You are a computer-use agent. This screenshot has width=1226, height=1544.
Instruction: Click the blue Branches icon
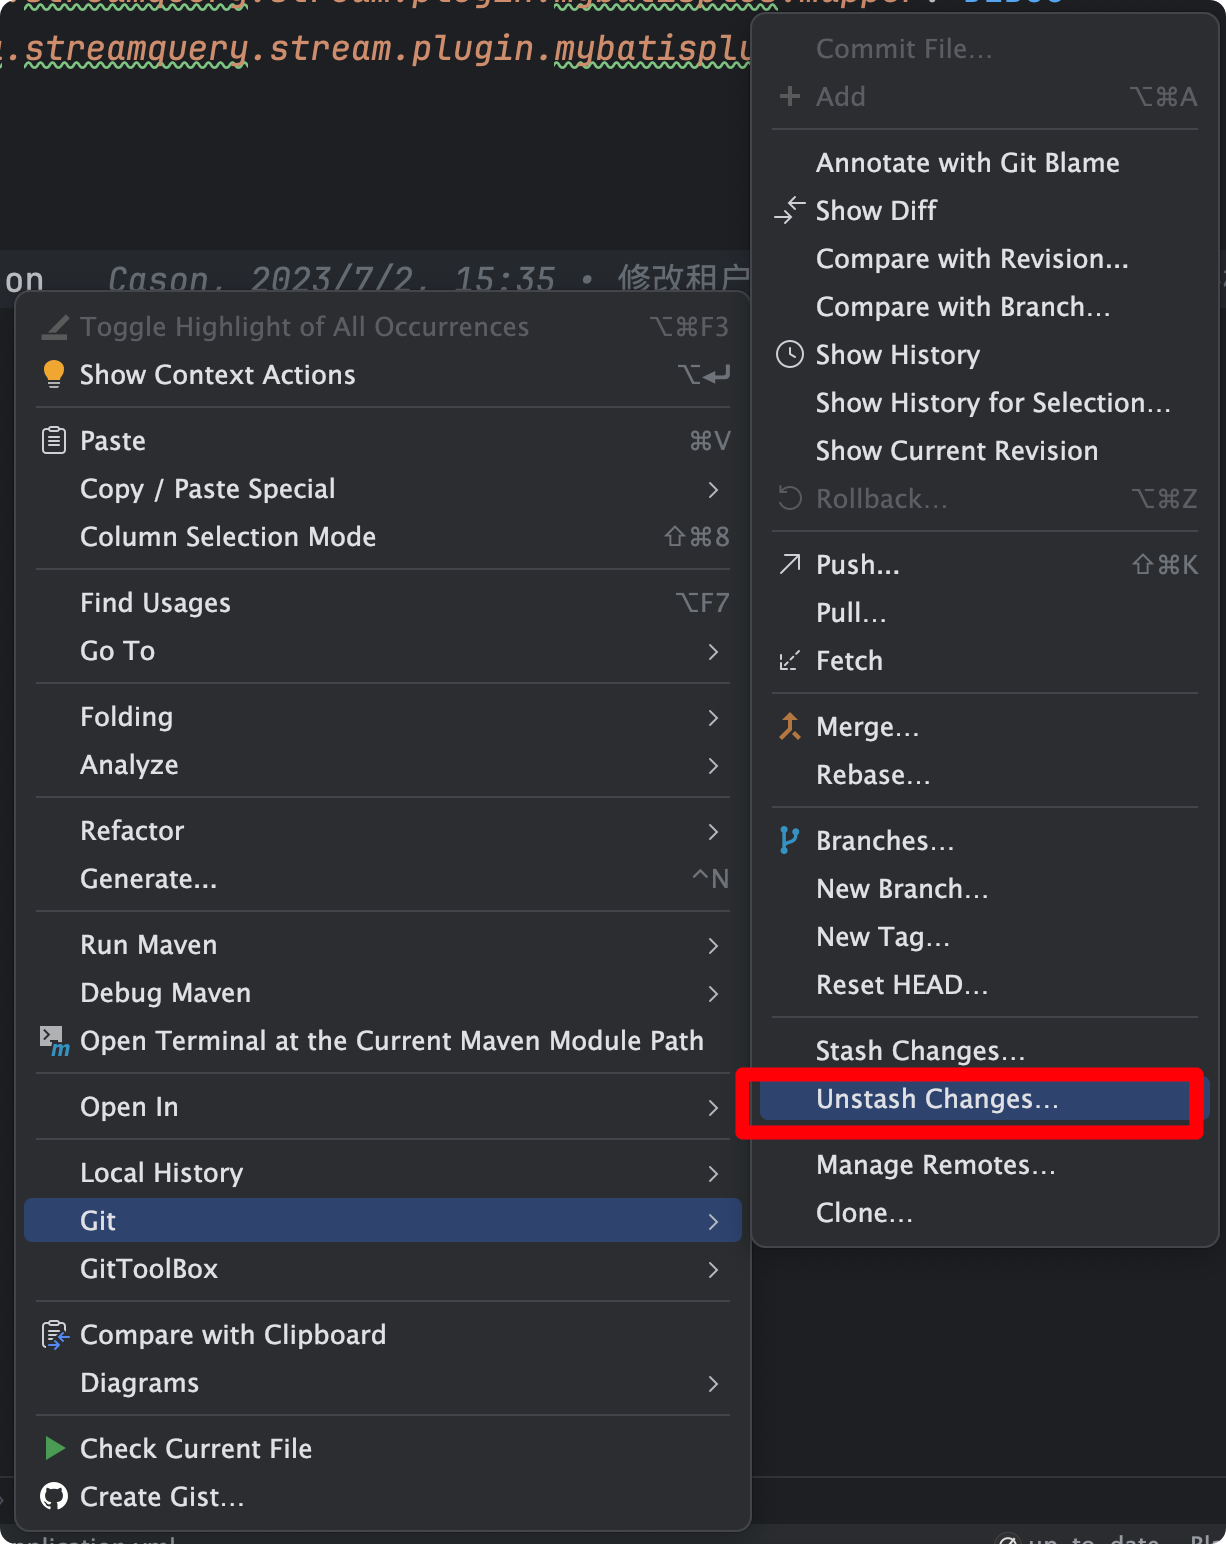click(790, 841)
